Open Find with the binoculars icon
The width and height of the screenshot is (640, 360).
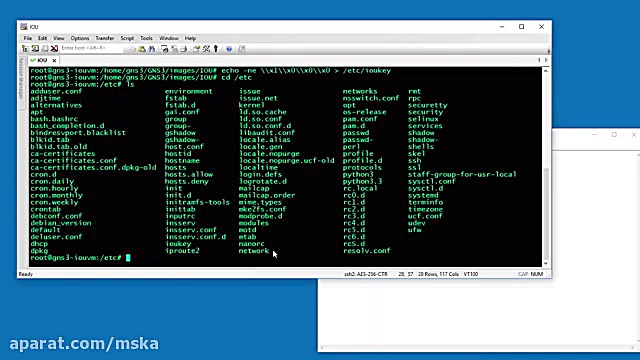[x=151, y=49]
